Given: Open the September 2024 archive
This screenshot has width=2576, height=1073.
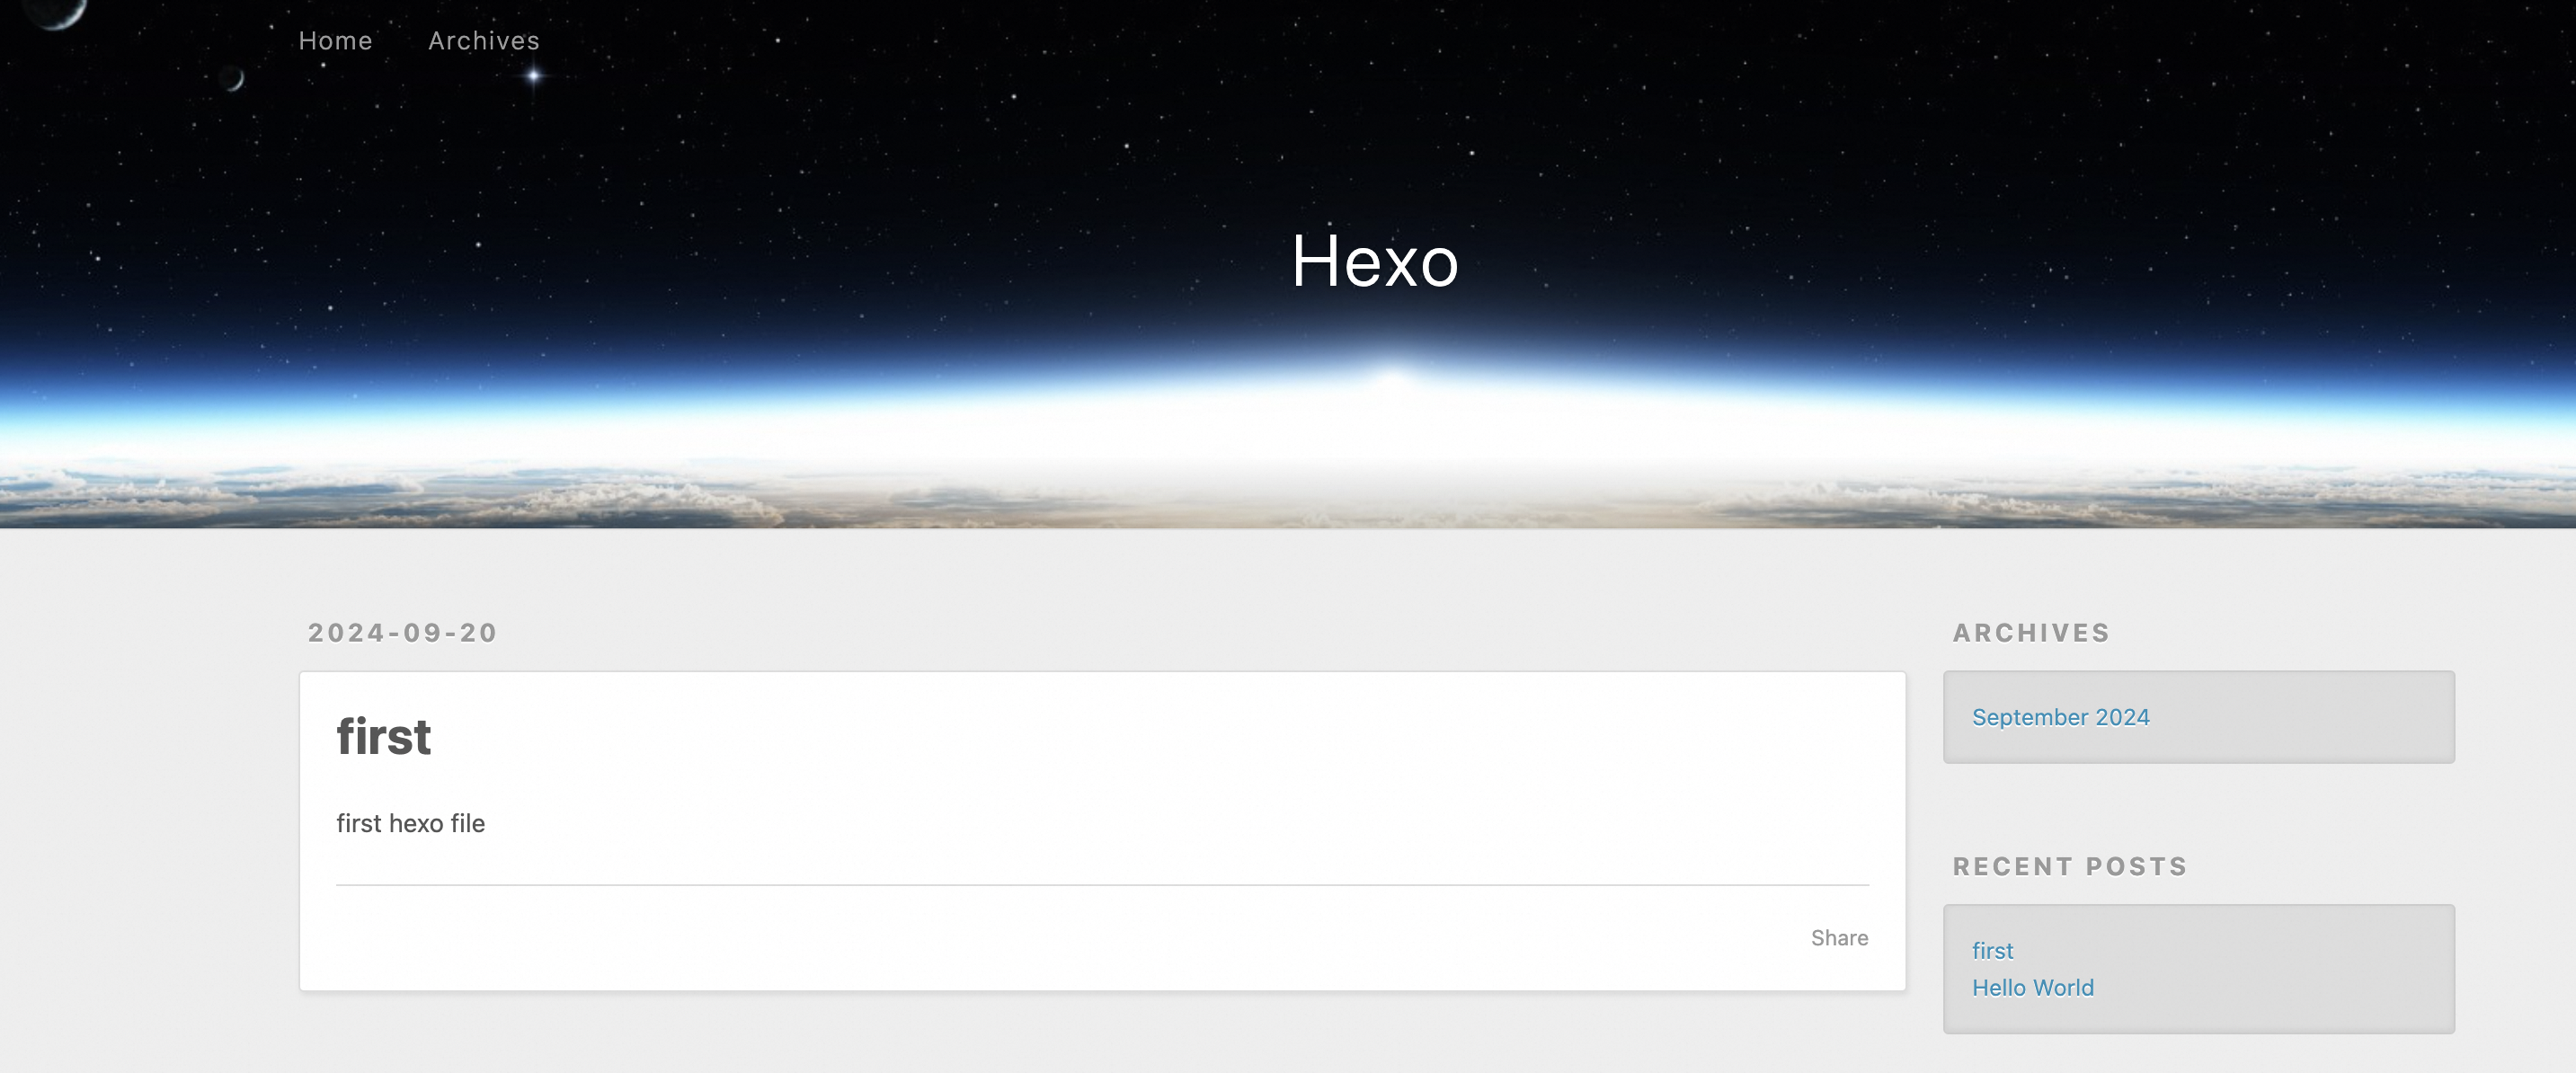Looking at the screenshot, I should (x=2060, y=717).
